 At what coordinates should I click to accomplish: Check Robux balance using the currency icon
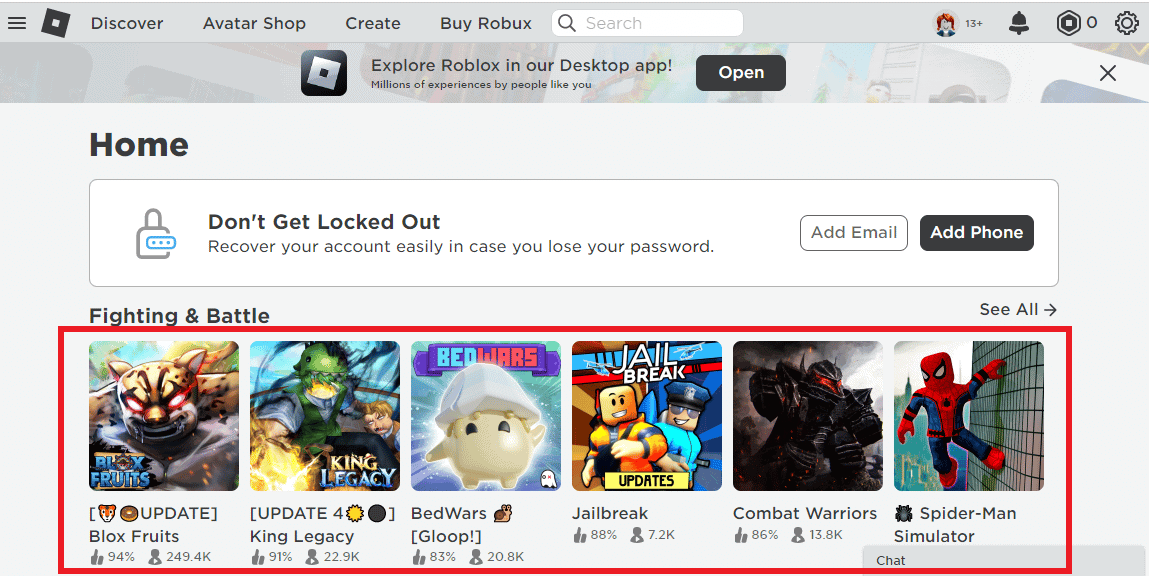[x=1069, y=22]
